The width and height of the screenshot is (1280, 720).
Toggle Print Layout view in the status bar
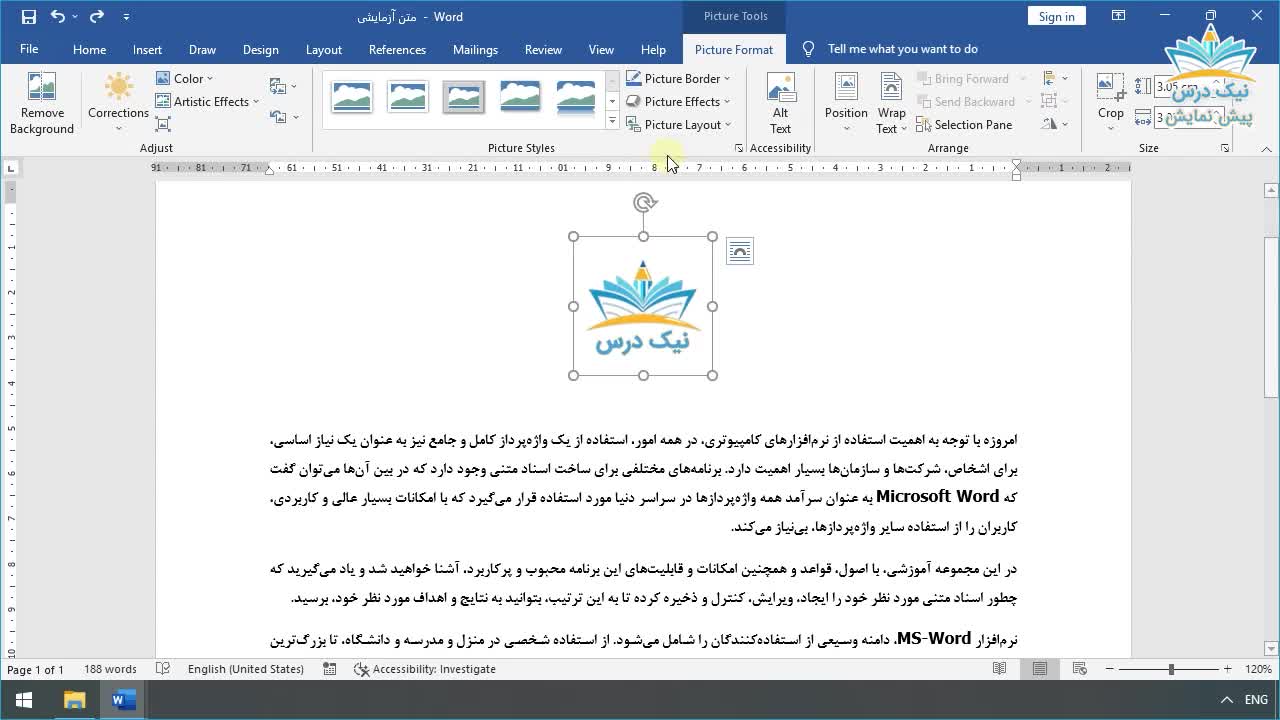coord(1040,669)
